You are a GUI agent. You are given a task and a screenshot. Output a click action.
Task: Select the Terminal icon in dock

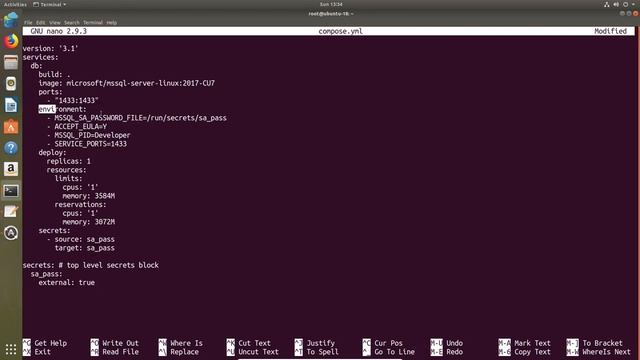(11, 191)
